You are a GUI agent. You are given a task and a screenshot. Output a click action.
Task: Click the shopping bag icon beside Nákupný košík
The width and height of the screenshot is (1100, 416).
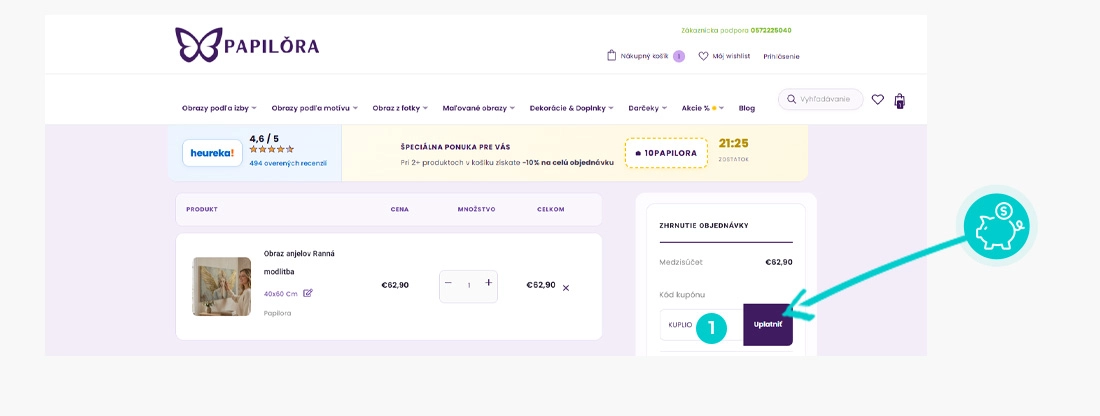tap(611, 55)
